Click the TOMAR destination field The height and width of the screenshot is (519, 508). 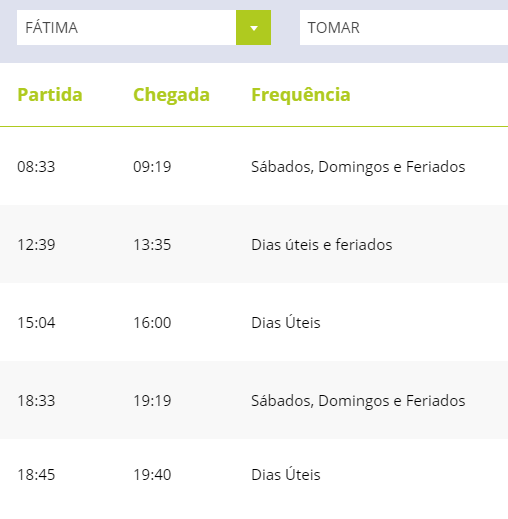404,28
